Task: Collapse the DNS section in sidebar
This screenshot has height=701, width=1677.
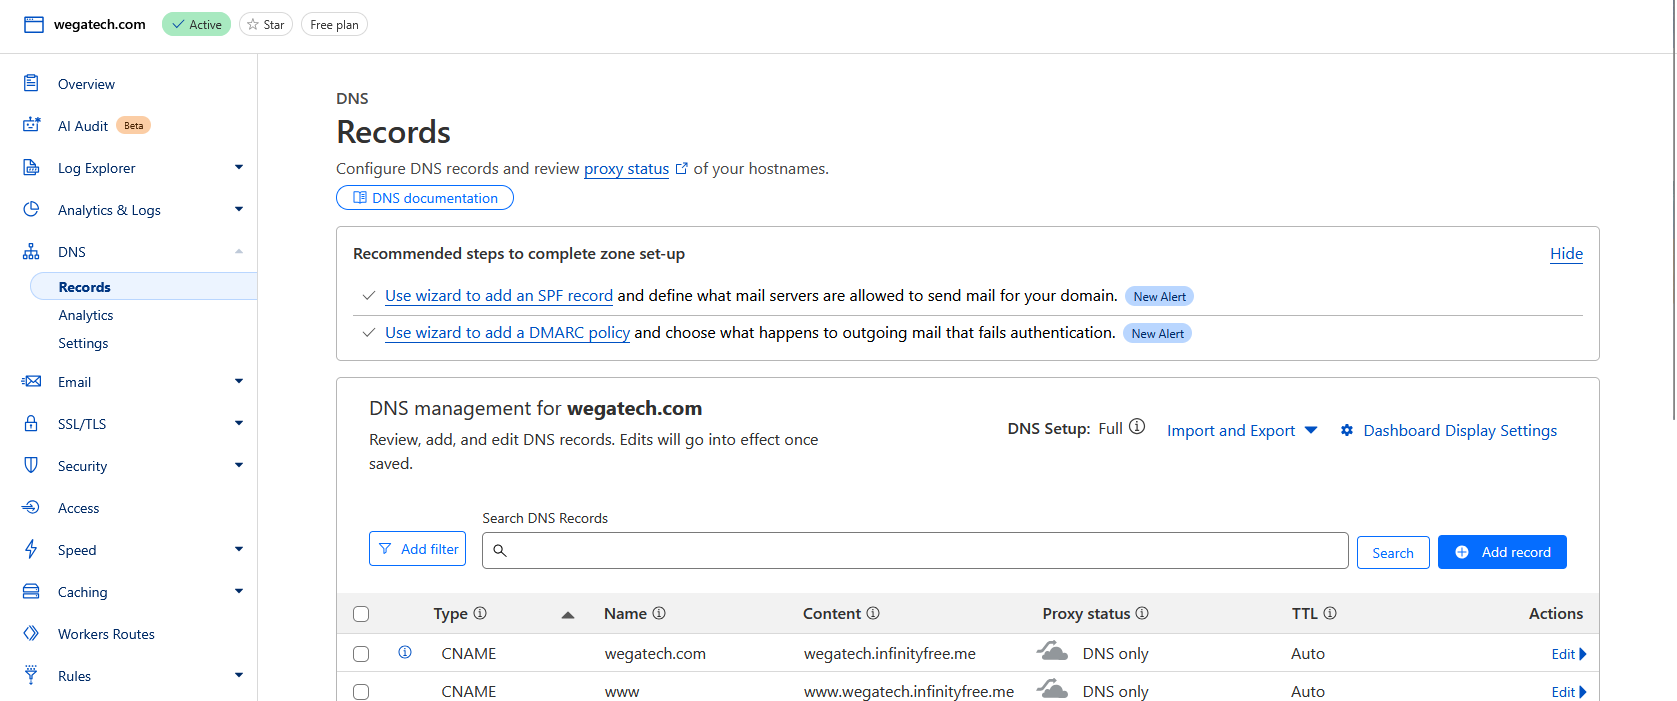Action: 238,251
